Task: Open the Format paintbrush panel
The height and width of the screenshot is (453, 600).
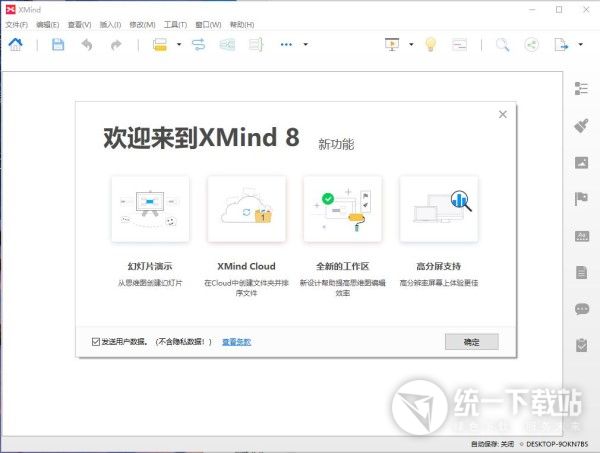Action: click(x=581, y=126)
